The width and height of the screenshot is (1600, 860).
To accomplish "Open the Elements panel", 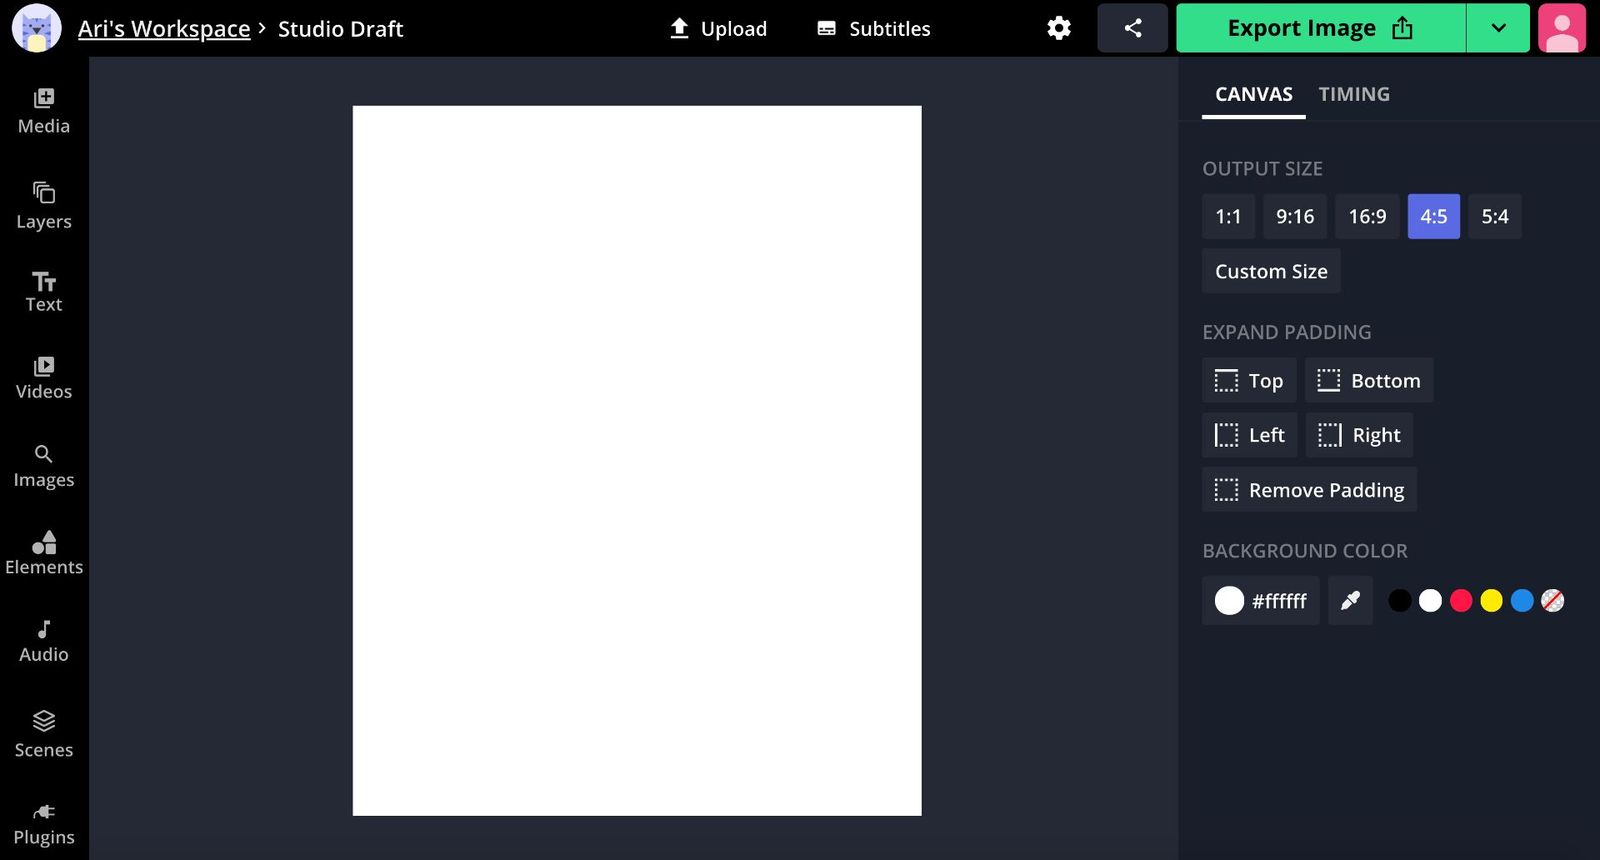I will [44, 553].
